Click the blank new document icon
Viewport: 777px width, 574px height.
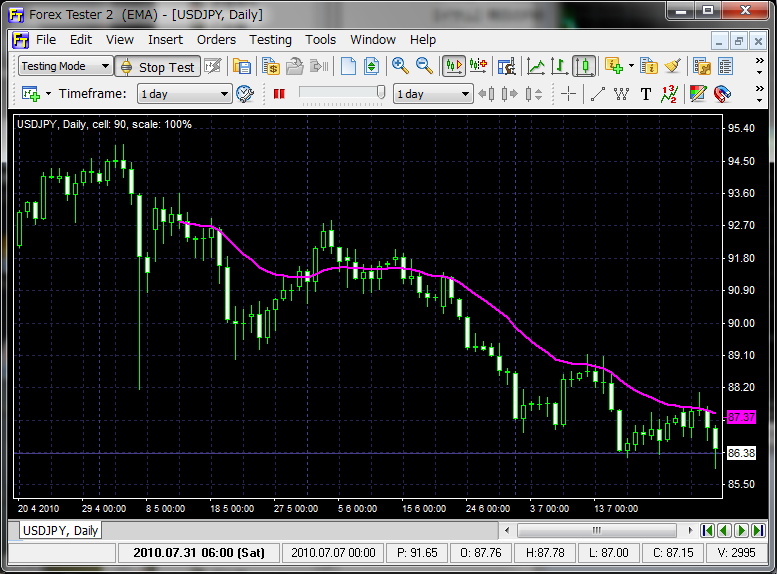(x=348, y=66)
